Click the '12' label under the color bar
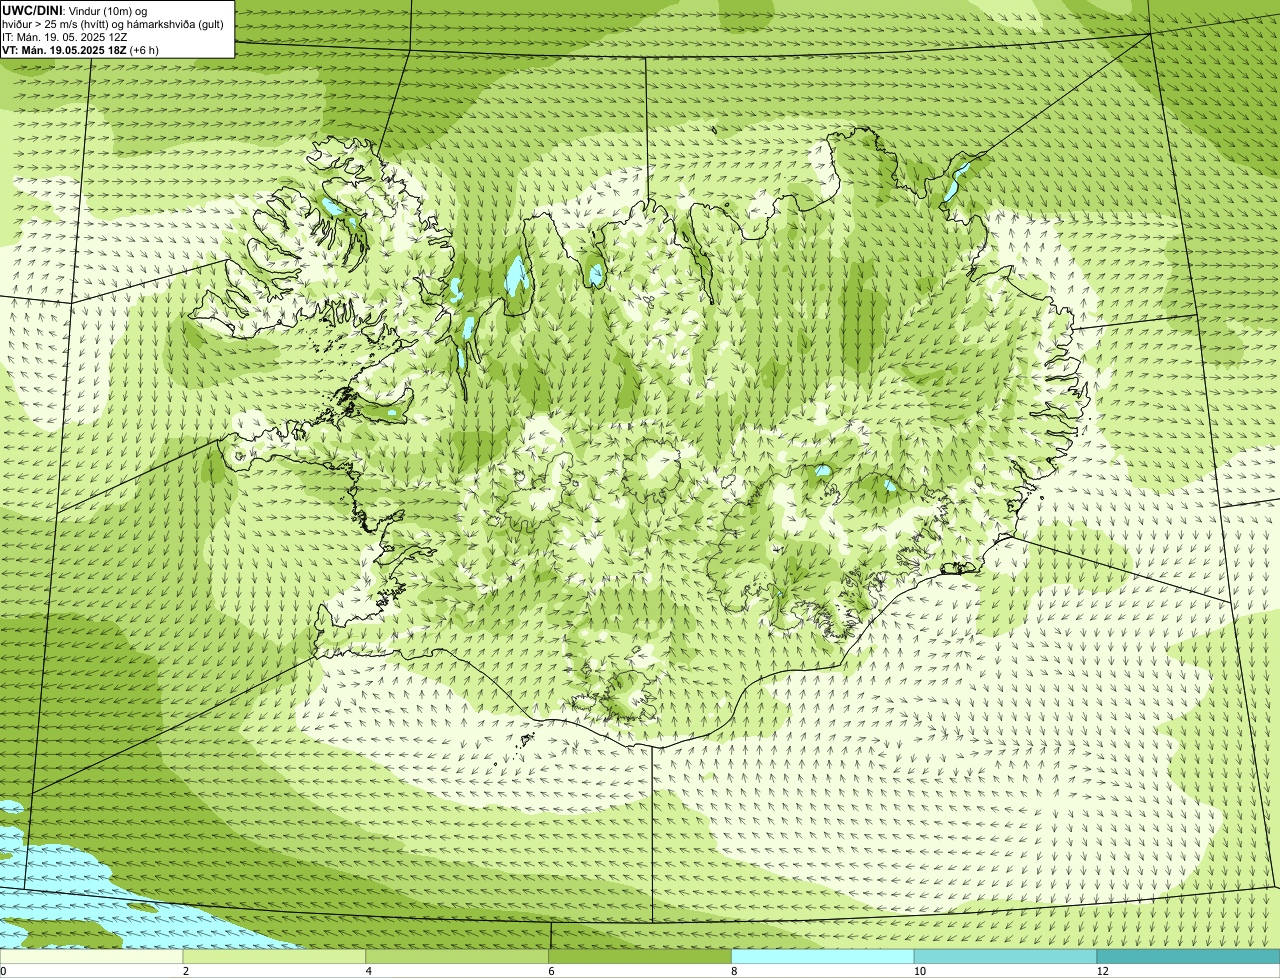Image resolution: width=1280 pixels, height=978 pixels. click(1101, 971)
